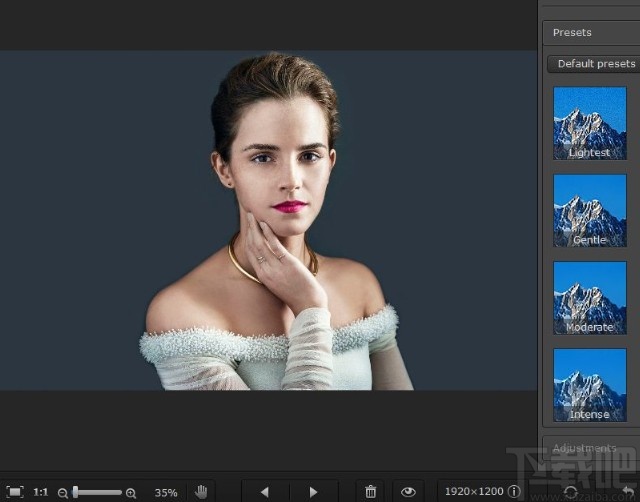
Task: Collapse the Presets panel header
Action: (x=590, y=32)
